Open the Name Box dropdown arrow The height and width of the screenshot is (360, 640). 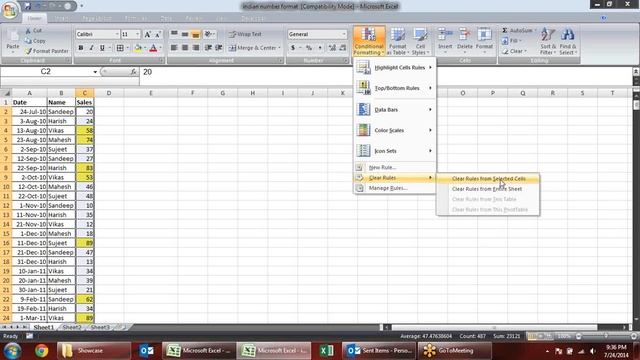click(95, 72)
